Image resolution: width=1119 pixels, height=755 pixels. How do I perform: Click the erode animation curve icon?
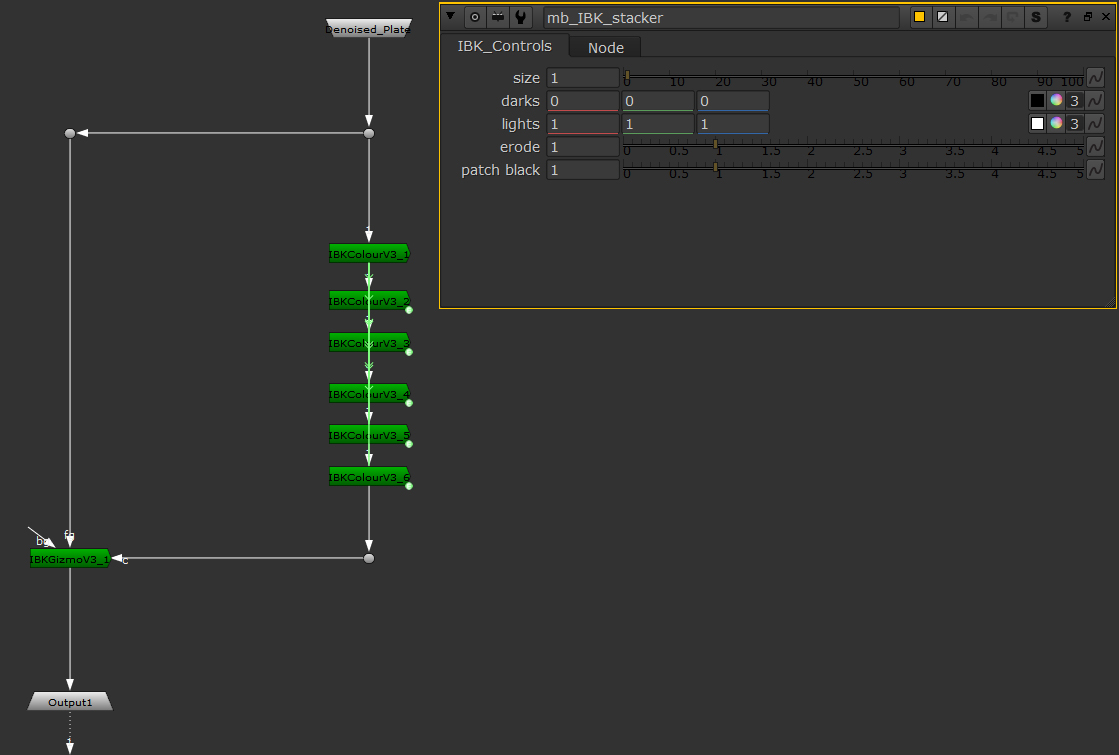point(1094,146)
